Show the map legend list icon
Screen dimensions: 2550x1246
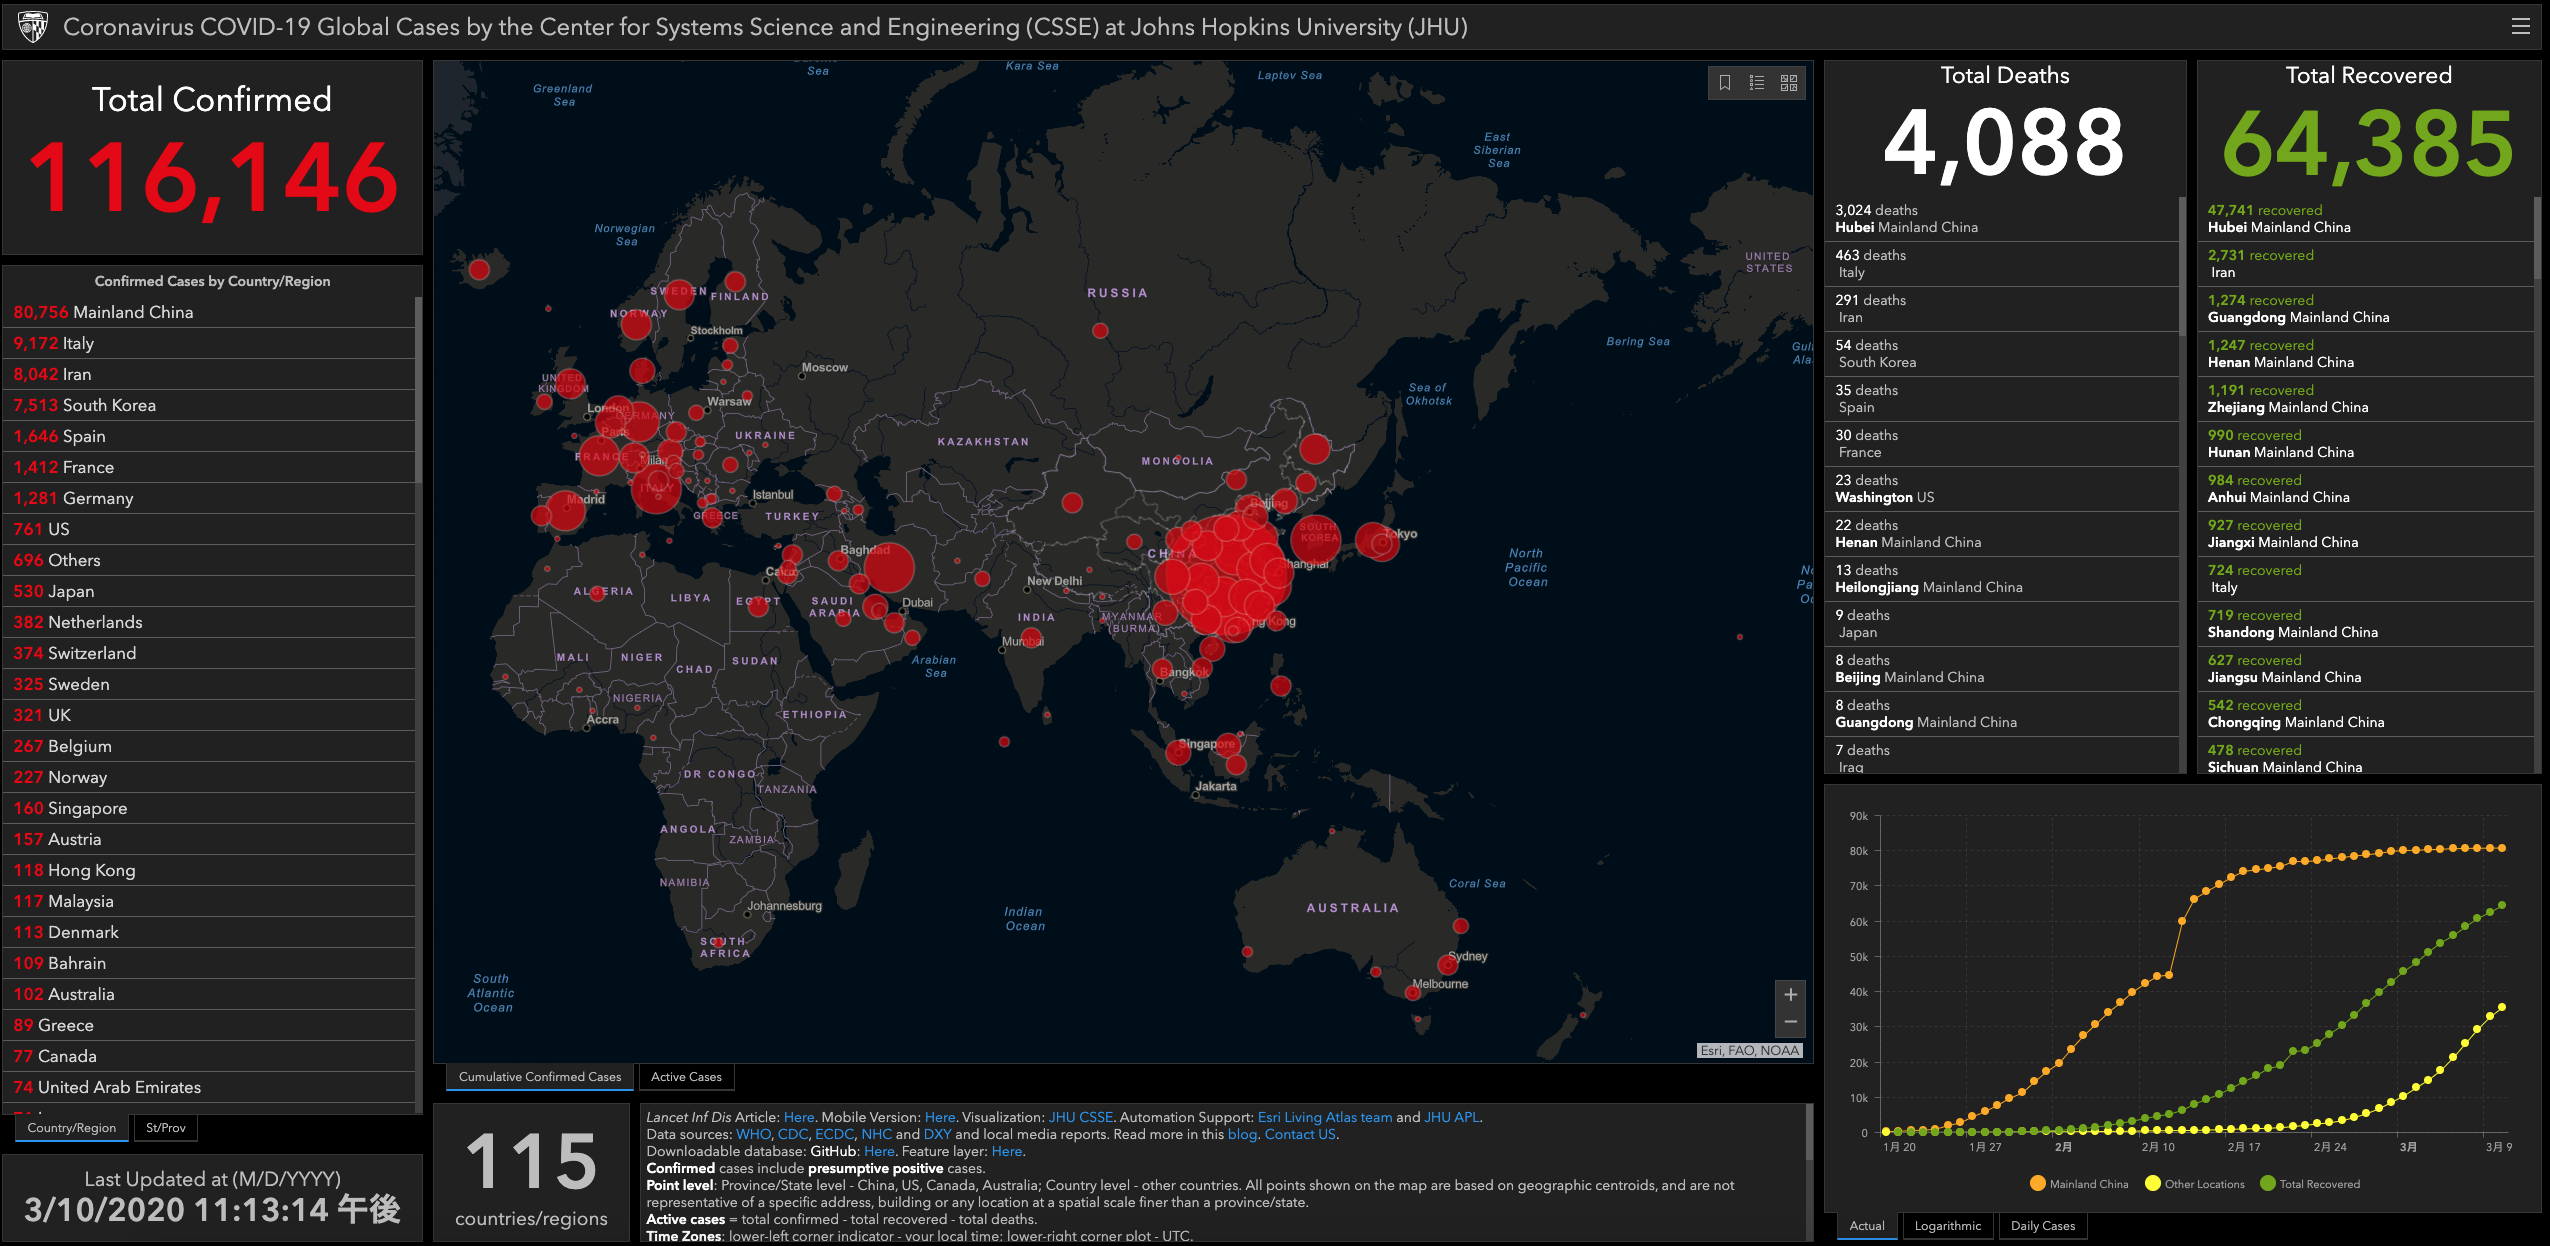1757,83
